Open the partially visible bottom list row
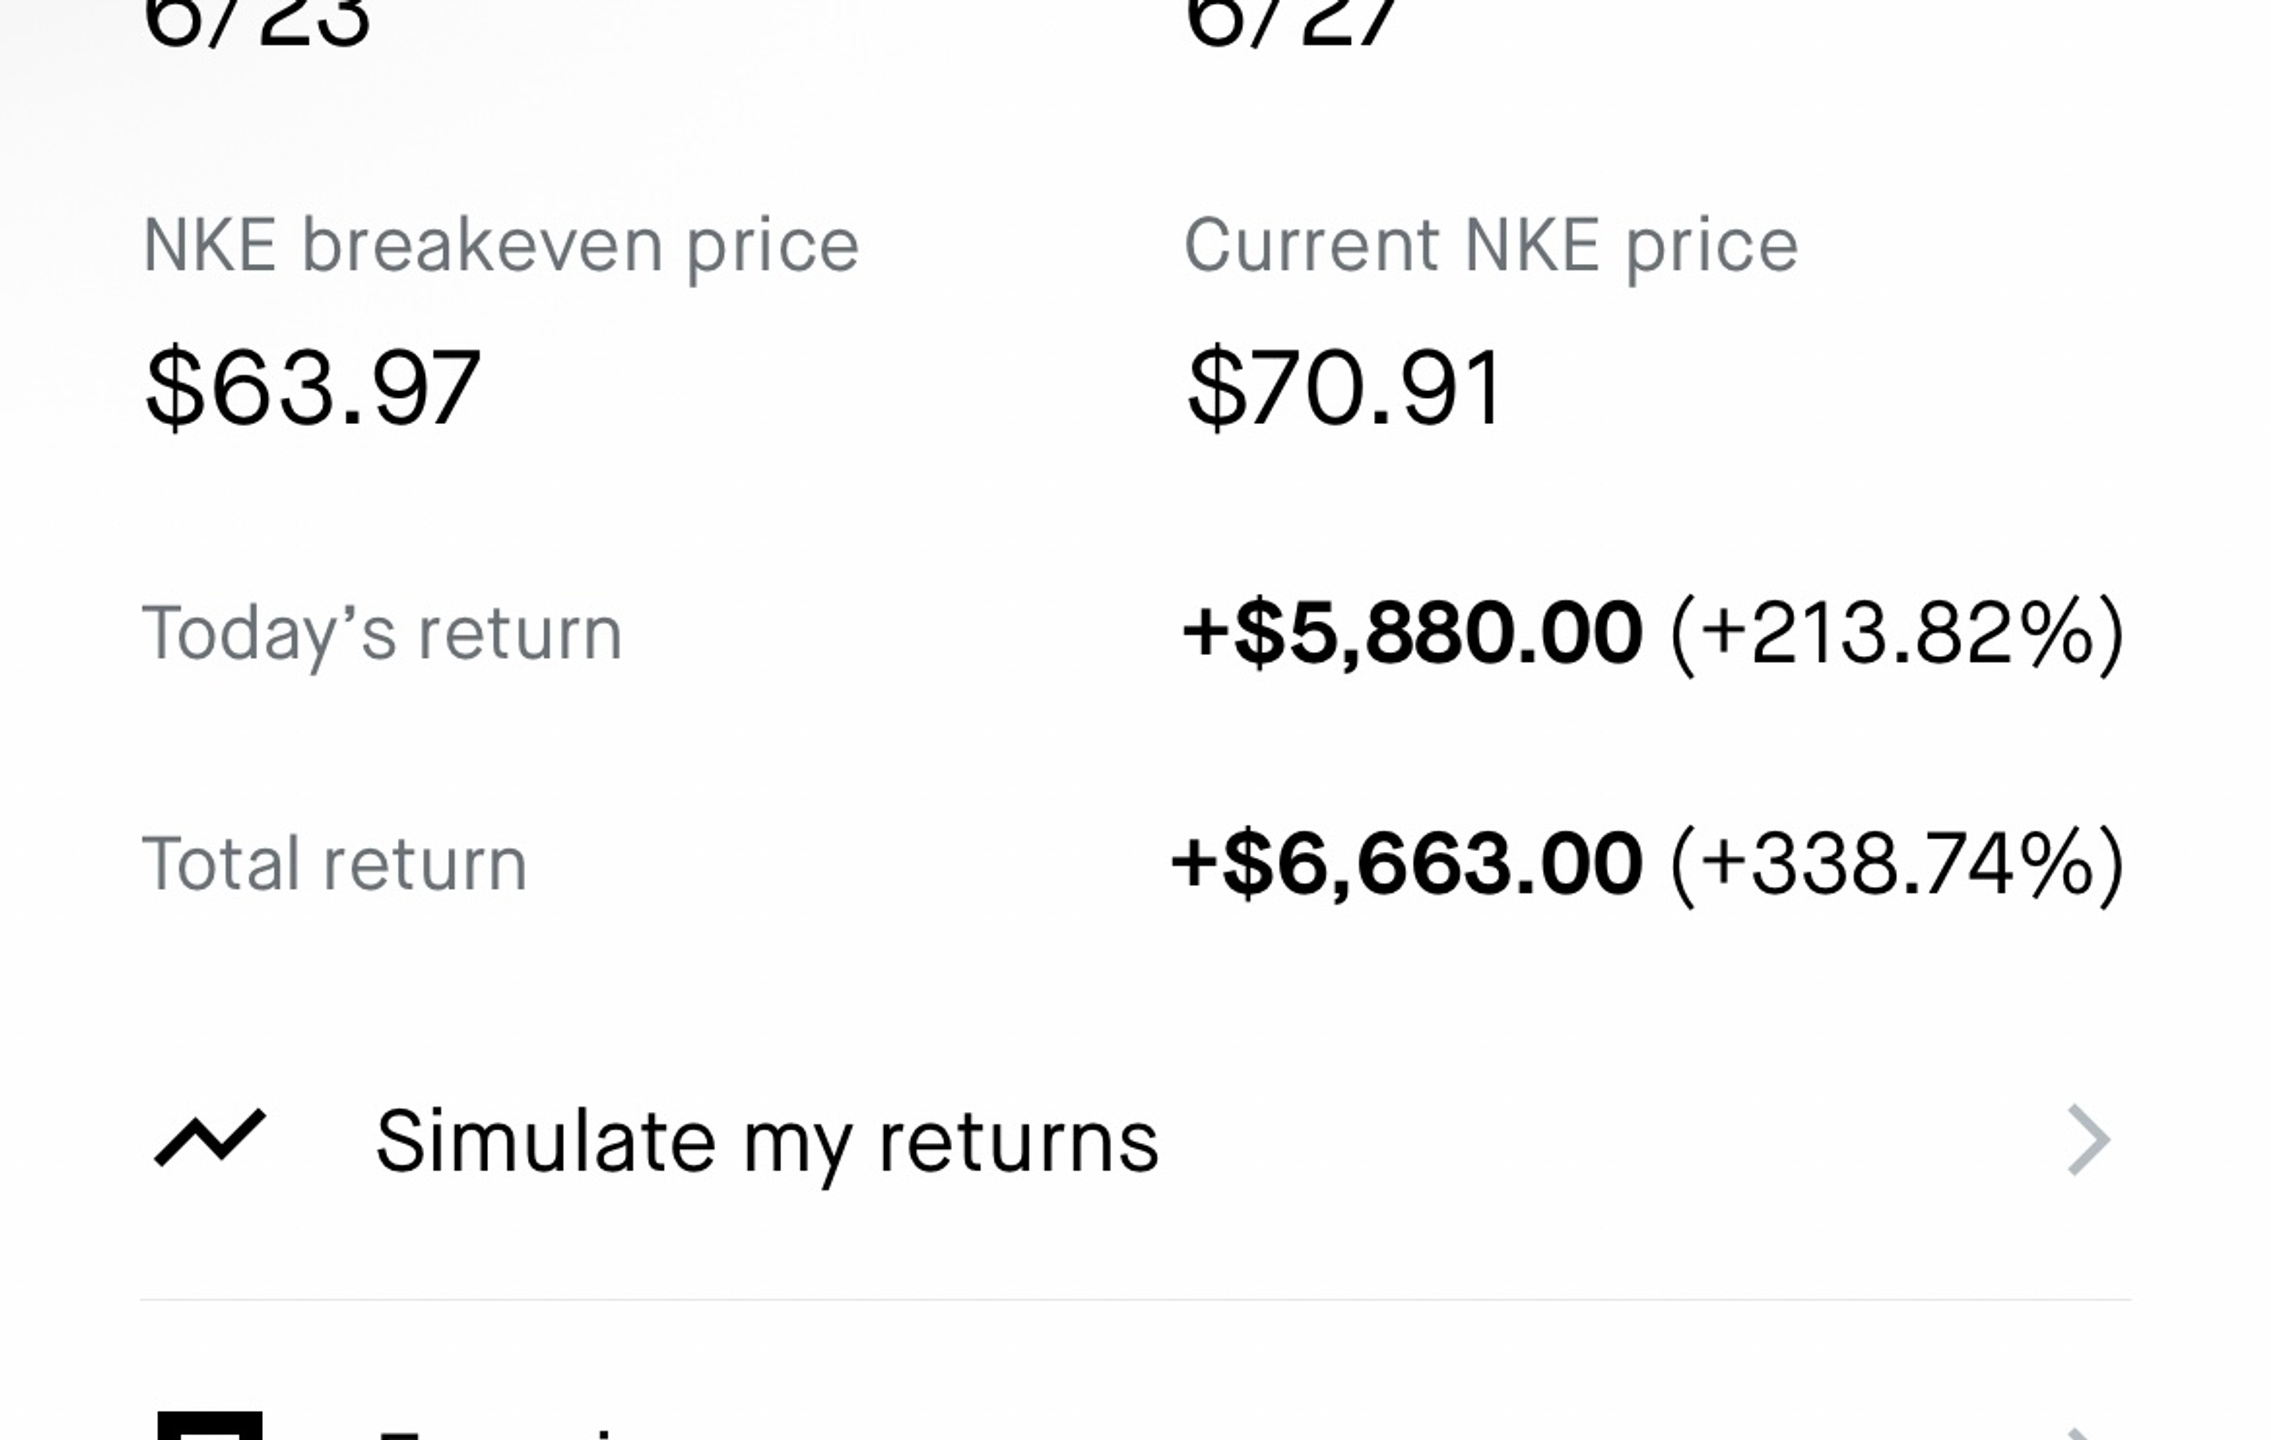Screen dimensions: 2271x1440 [1135, 1420]
